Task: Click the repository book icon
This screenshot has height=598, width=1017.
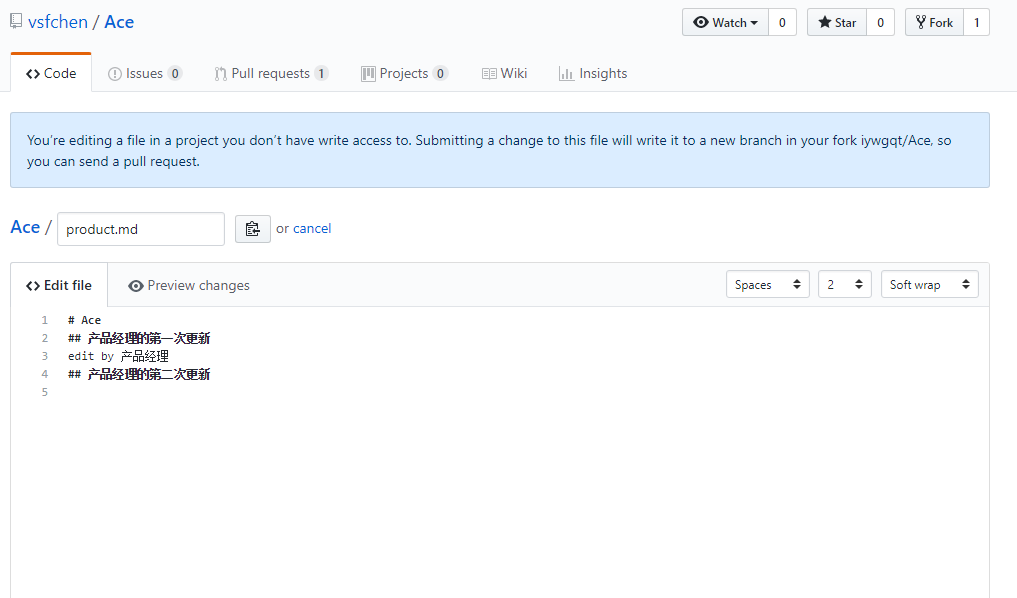Action: click(x=16, y=21)
